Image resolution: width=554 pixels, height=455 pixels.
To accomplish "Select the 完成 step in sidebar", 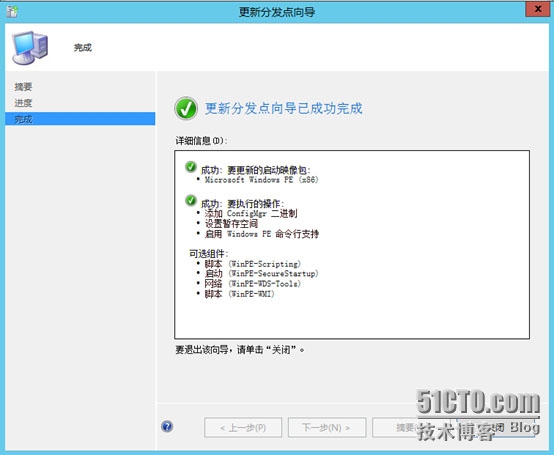I will [80, 119].
